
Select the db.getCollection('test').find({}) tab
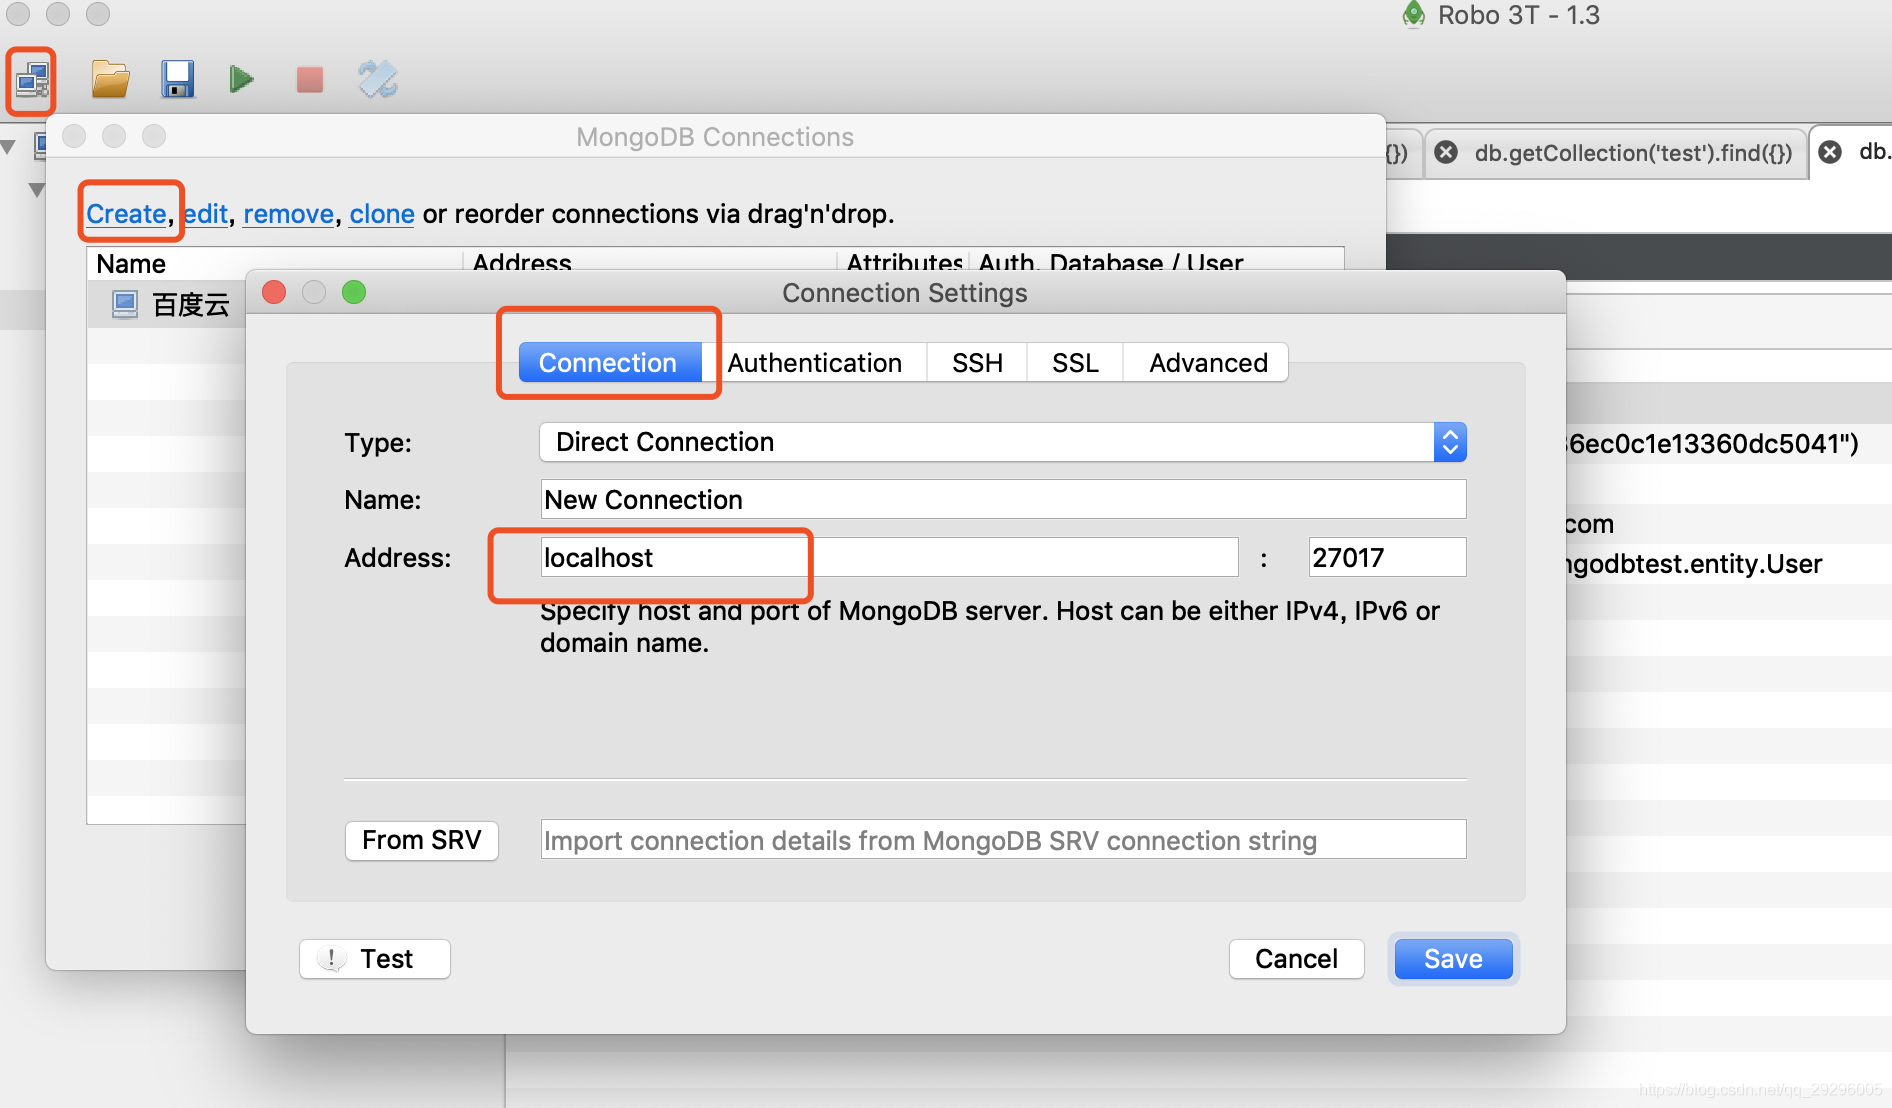click(1632, 153)
